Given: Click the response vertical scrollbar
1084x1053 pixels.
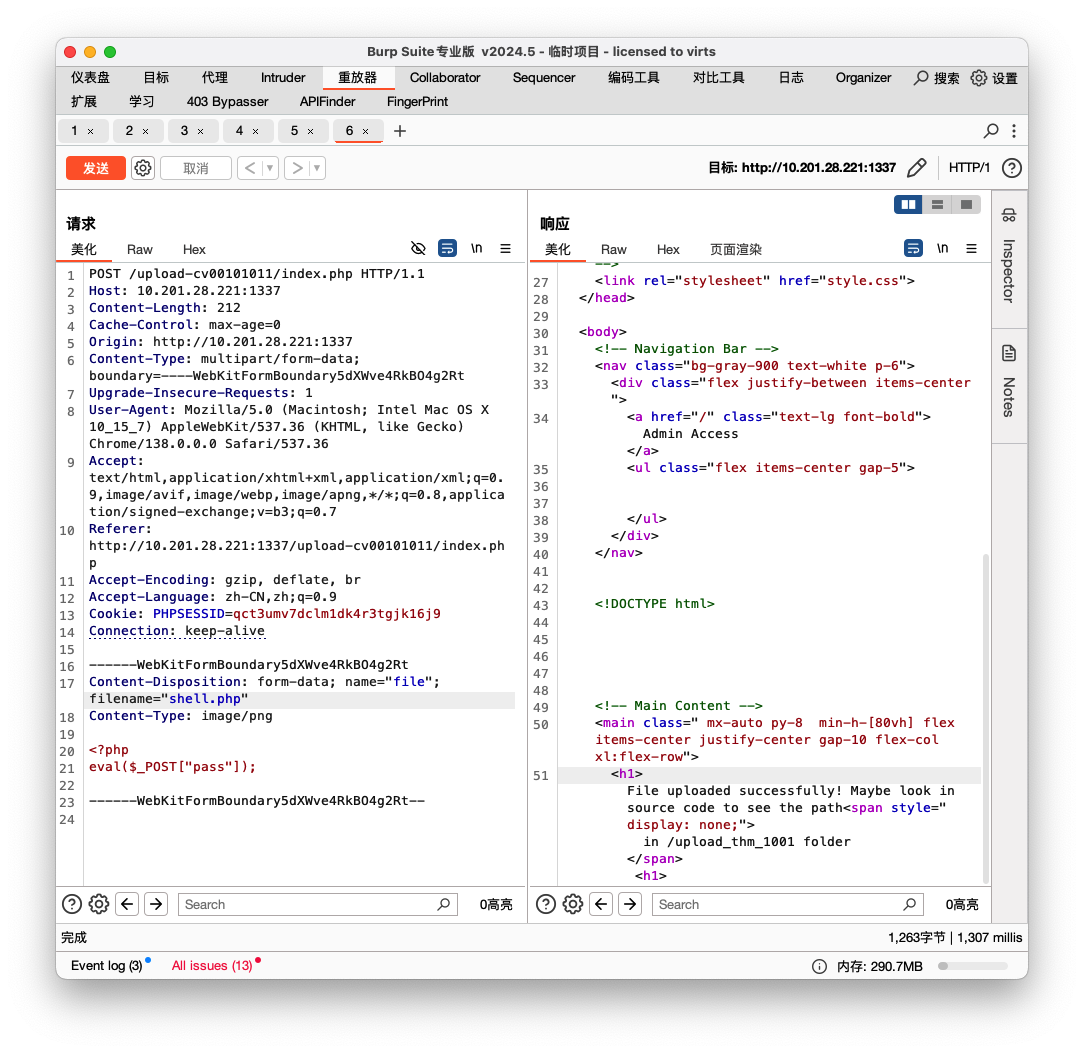Looking at the screenshot, I should coord(986,718).
